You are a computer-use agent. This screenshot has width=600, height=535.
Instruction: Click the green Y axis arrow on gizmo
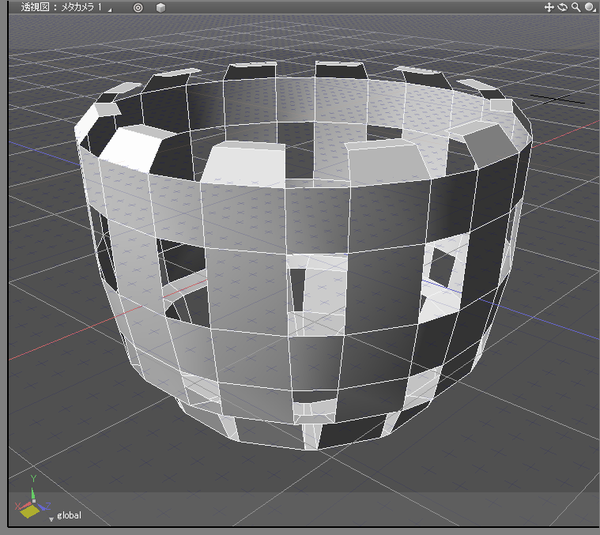point(31,492)
